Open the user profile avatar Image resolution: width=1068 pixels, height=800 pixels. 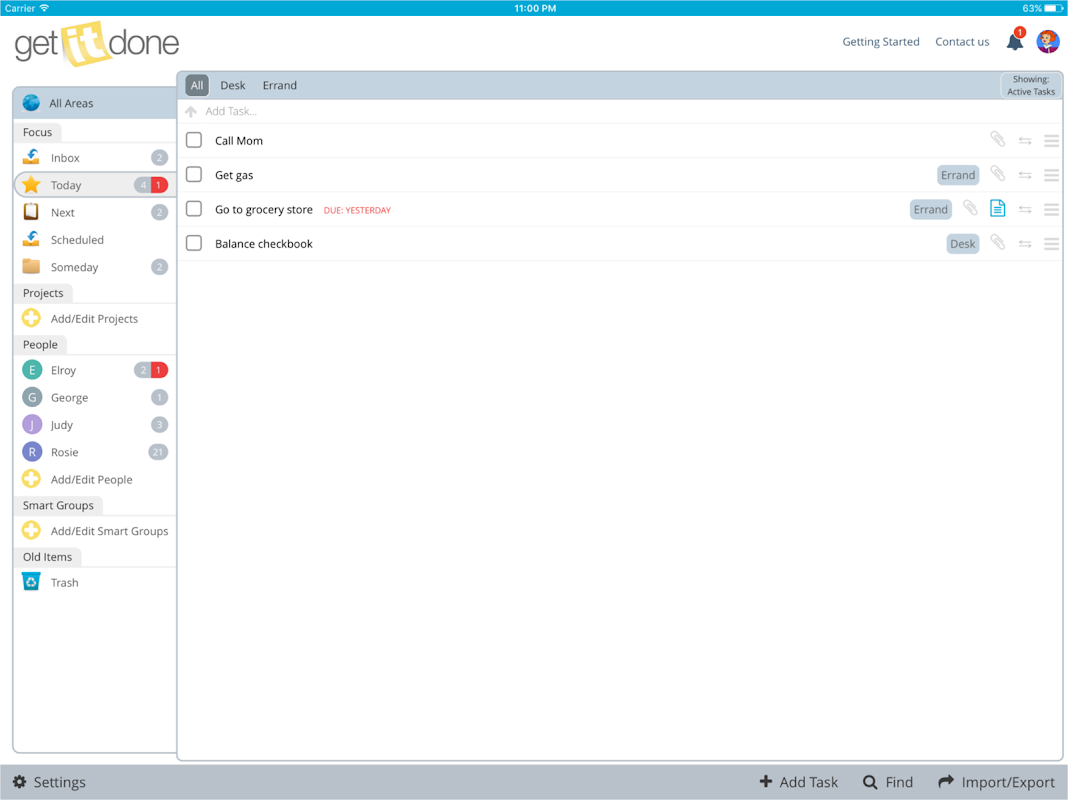pos(1048,42)
